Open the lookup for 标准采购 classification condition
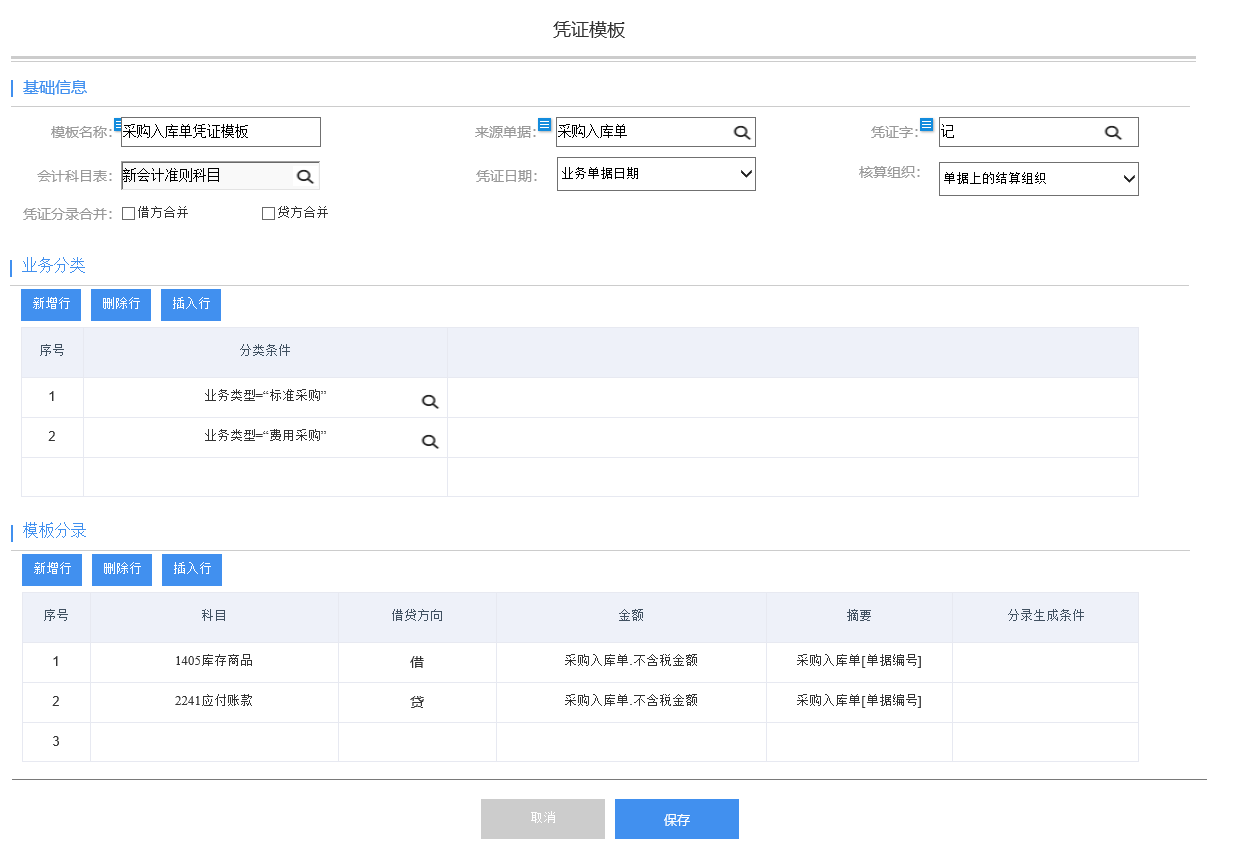This screenshot has width=1247, height=852. coord(430,401)
